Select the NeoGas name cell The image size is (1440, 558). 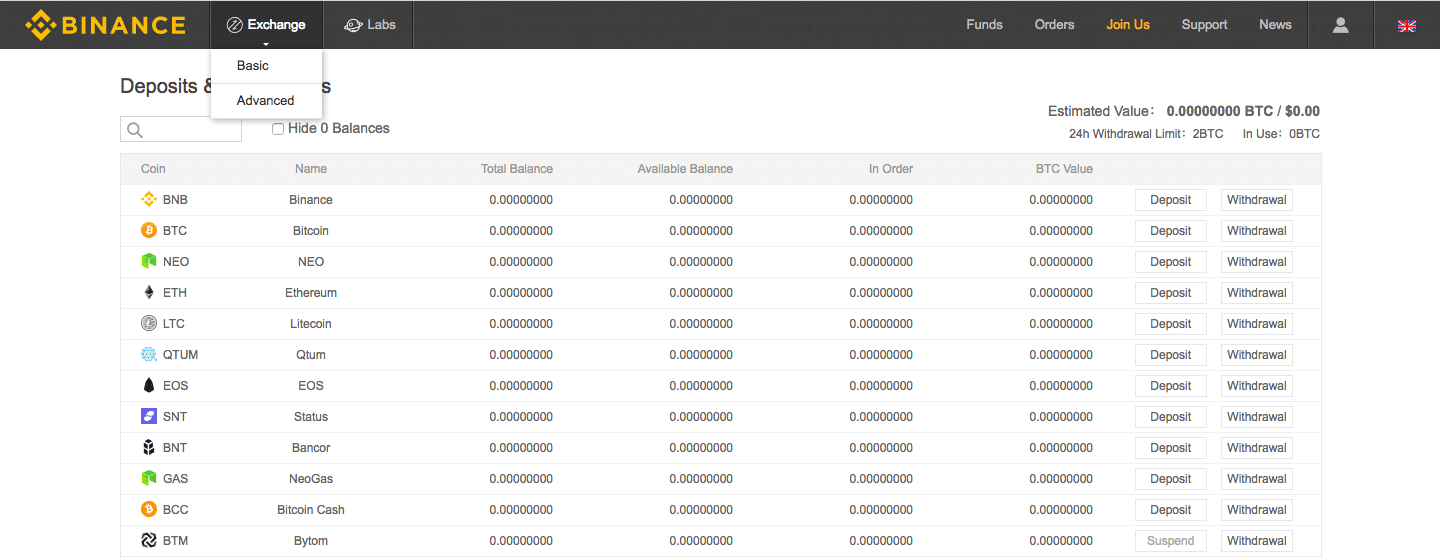[x=311, y=479]
